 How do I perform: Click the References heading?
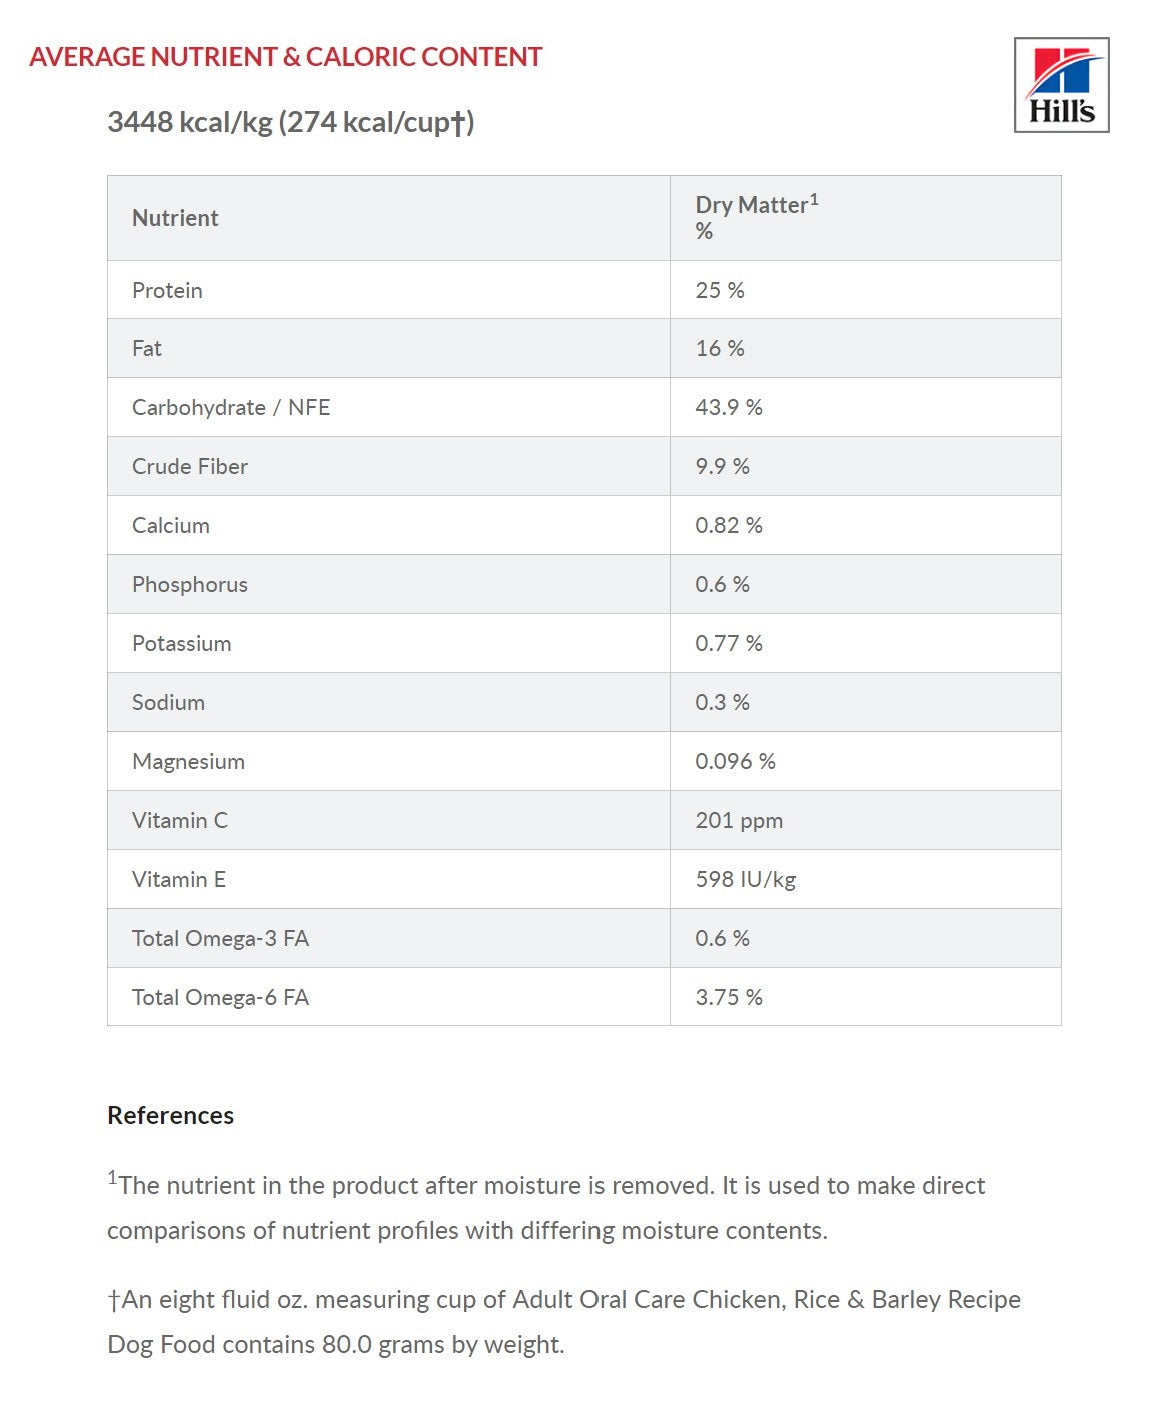pyautogui.click(x=170, y=1115)
